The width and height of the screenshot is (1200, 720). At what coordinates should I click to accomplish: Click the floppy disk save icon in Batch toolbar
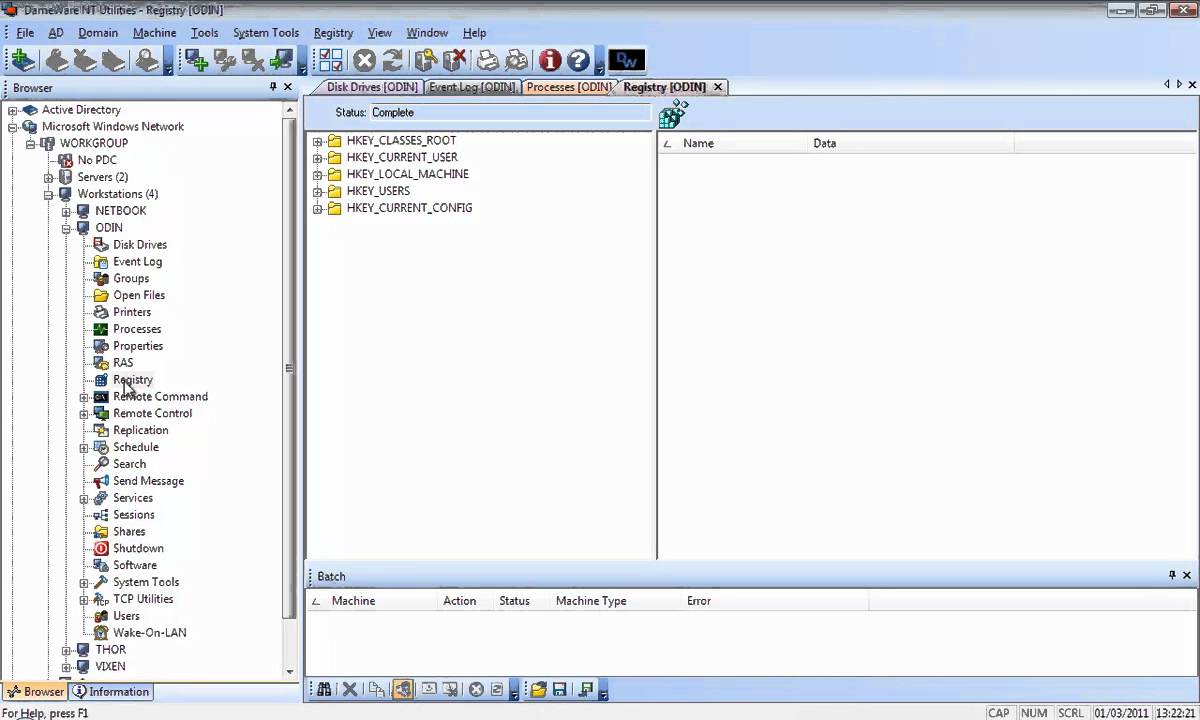click(560, 689)
